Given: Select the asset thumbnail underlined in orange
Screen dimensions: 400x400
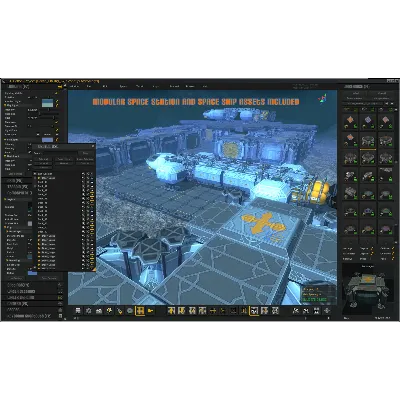Looking at the screenshot, I should 367,140.
